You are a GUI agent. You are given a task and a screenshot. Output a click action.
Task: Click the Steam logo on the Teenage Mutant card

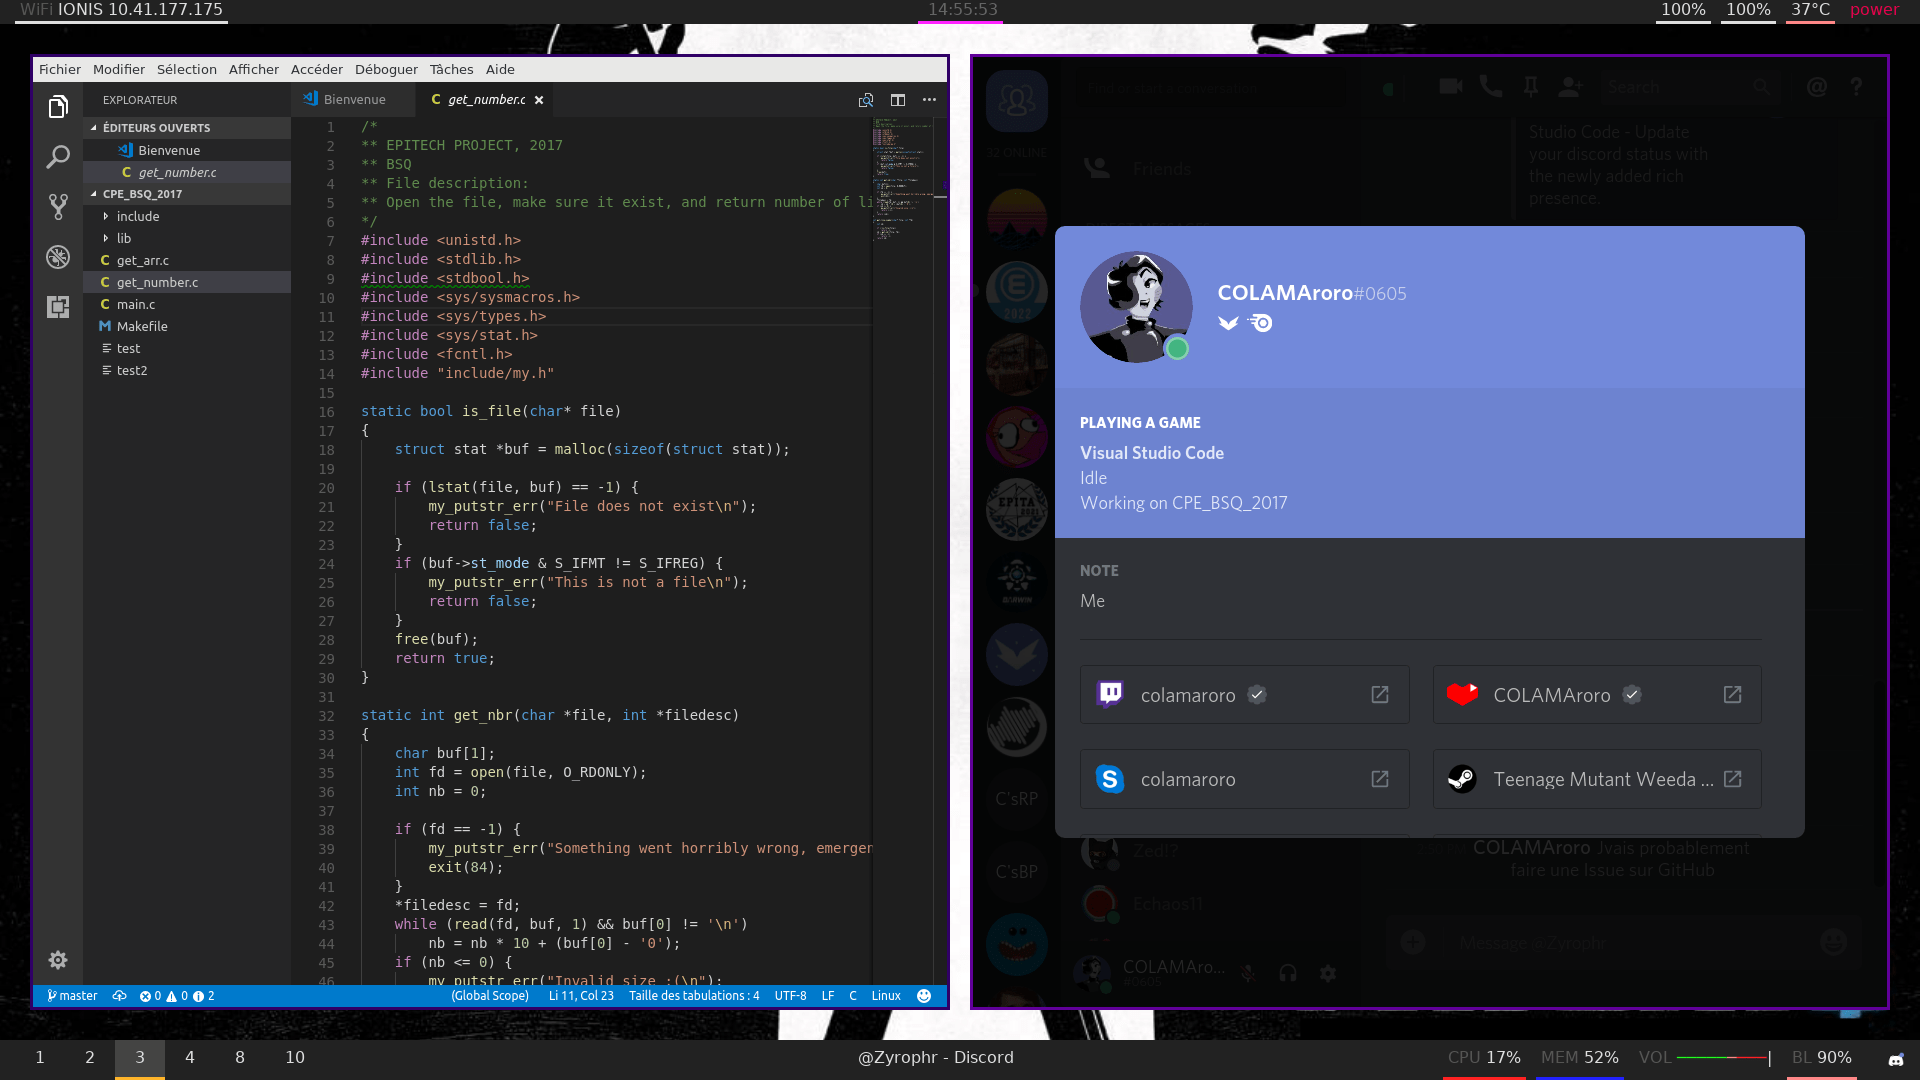(x=1462, y=779)
